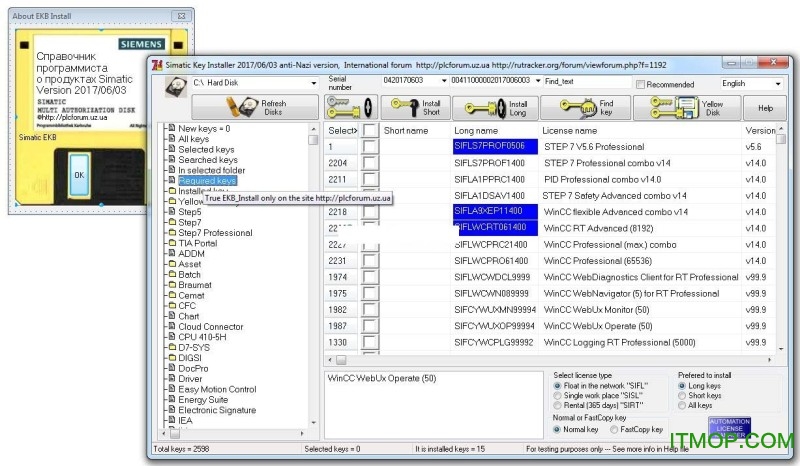The width and height of the screenshot is (800, 466).
Task: Select Short keys as preferred install
Action: coord(683,396)
